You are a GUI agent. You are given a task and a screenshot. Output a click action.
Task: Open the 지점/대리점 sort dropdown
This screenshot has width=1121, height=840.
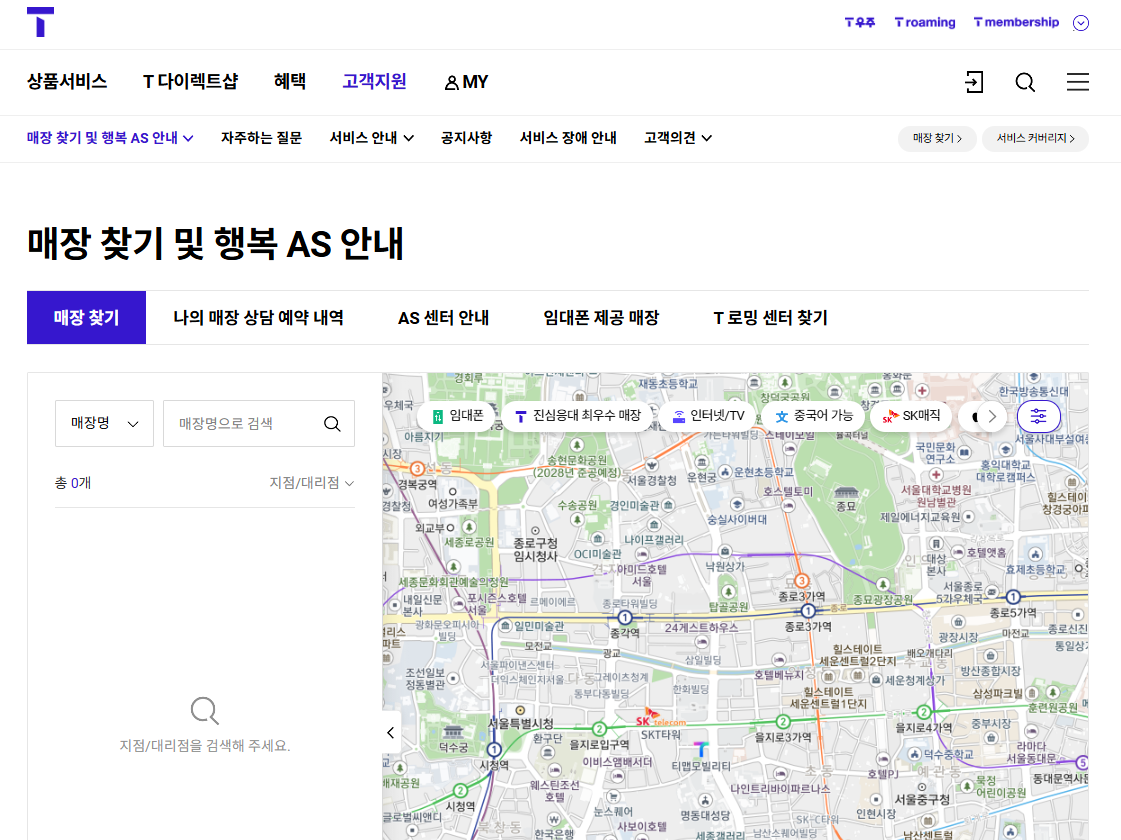[312, 483]
